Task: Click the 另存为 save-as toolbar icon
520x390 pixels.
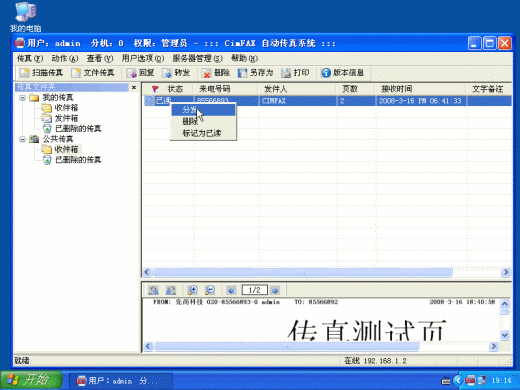Action: point(242,73)
